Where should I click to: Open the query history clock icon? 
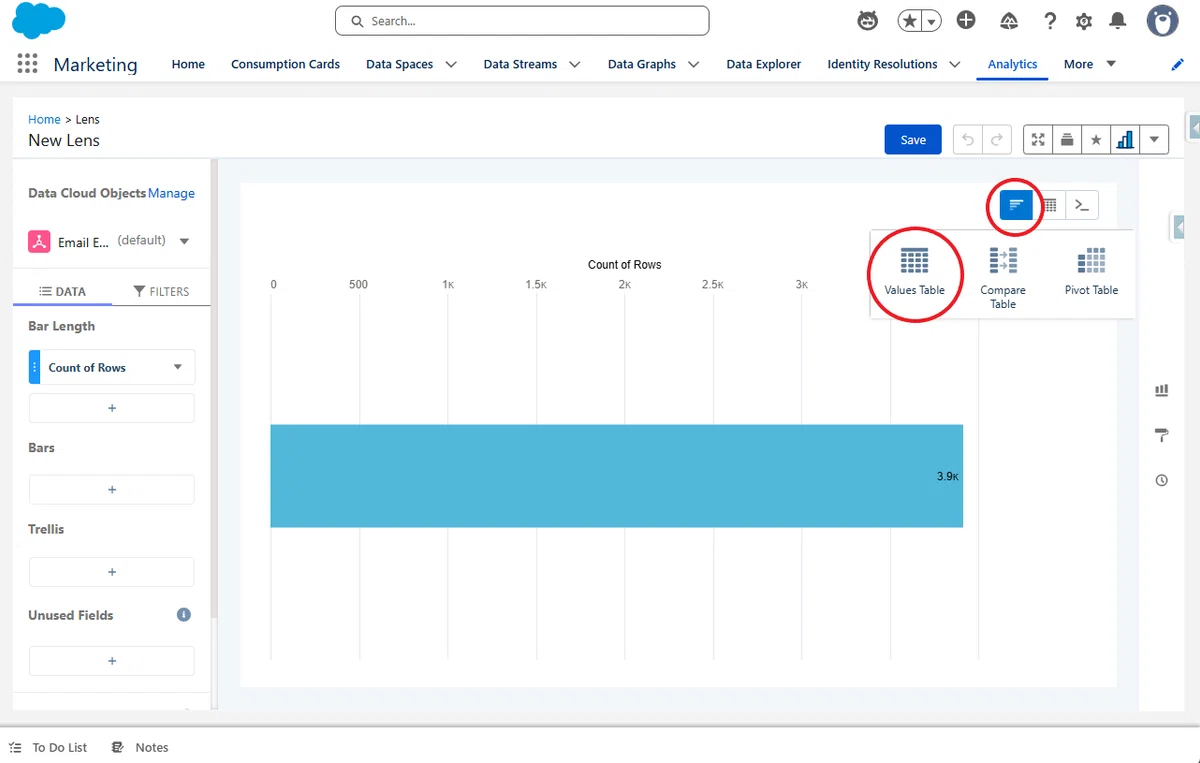[1161, 480]
